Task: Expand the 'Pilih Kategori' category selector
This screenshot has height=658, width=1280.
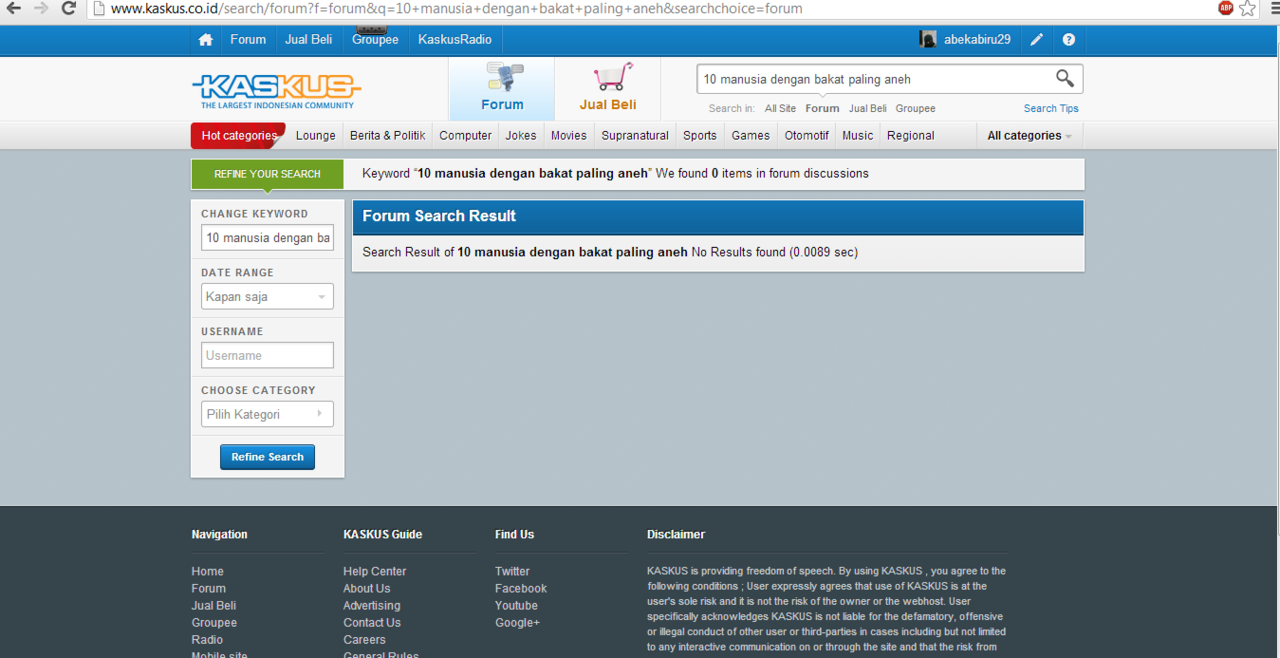Action: pyautogui.click(x=267, y=414)
